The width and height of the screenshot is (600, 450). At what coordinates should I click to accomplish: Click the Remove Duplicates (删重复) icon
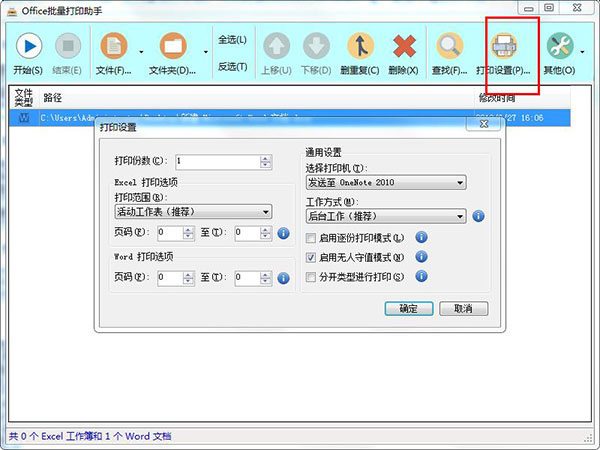360,46
